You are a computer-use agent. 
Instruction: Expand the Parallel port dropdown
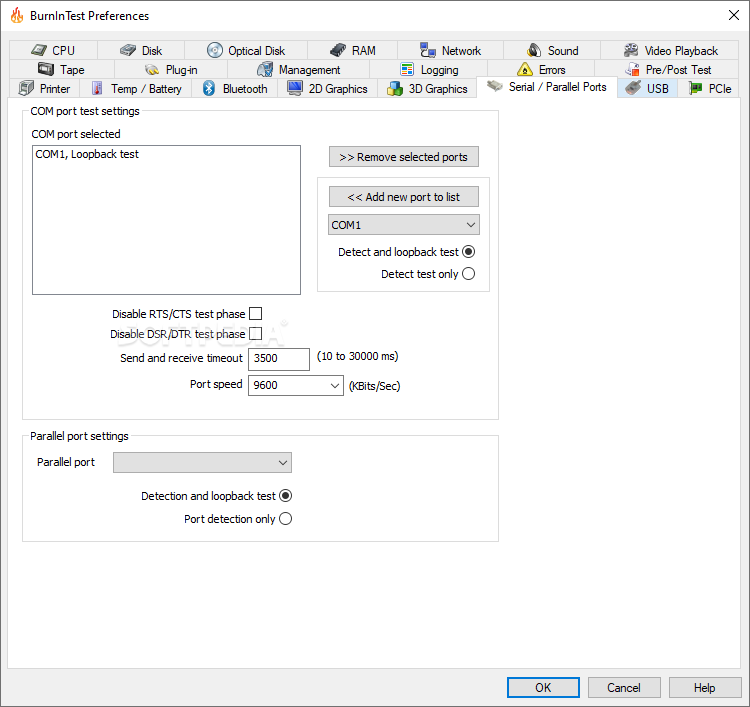[x=202, y=463]
